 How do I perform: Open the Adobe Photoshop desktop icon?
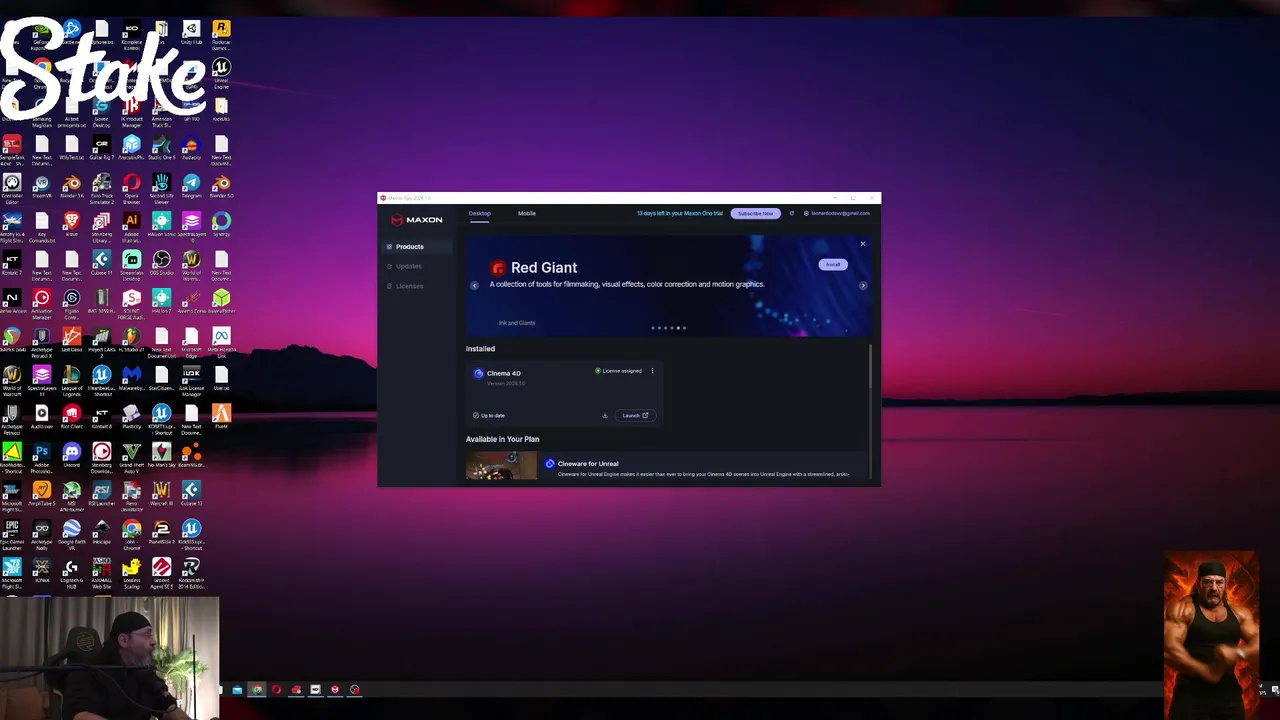(x=41, y=456)
